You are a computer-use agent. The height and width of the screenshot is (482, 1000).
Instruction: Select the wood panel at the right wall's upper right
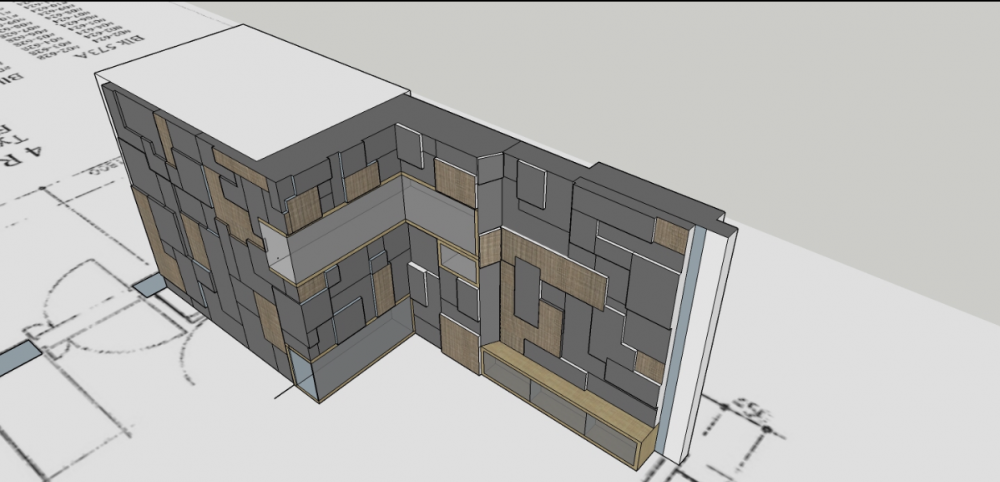coord(672,235)
